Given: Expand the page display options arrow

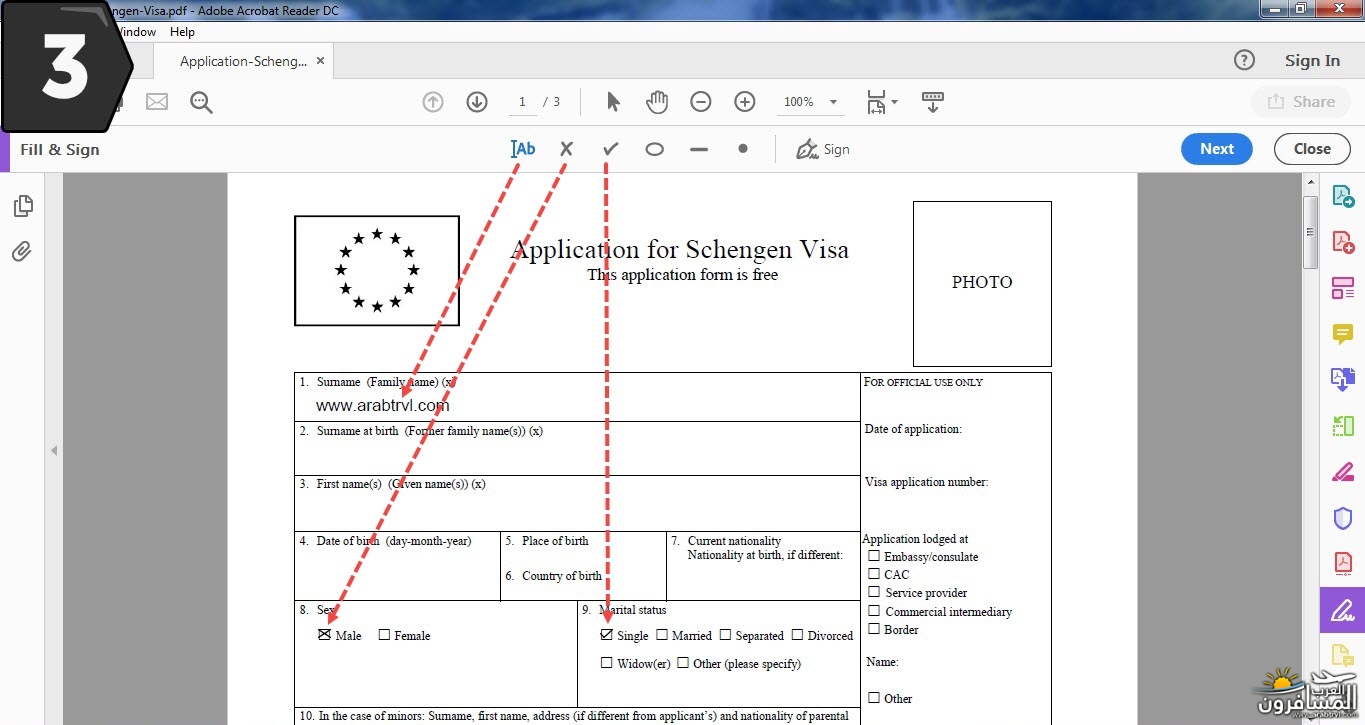Looking at the screenshot, I should coord(894,102).
